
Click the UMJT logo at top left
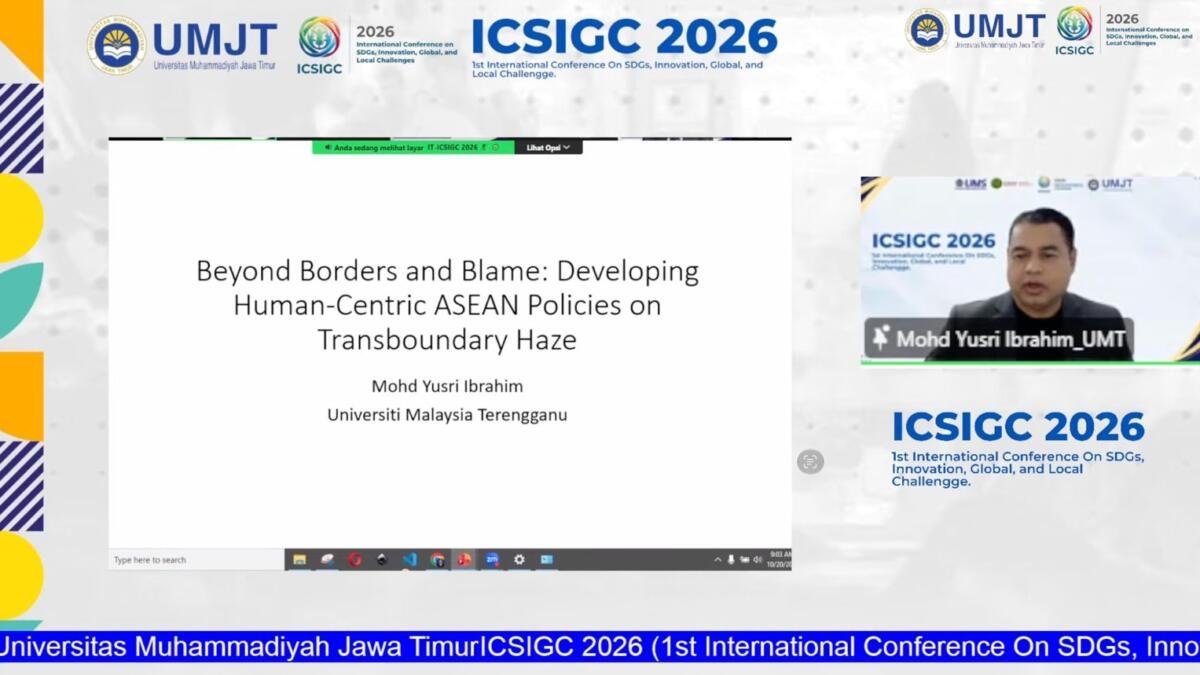[x=181, y=44]
